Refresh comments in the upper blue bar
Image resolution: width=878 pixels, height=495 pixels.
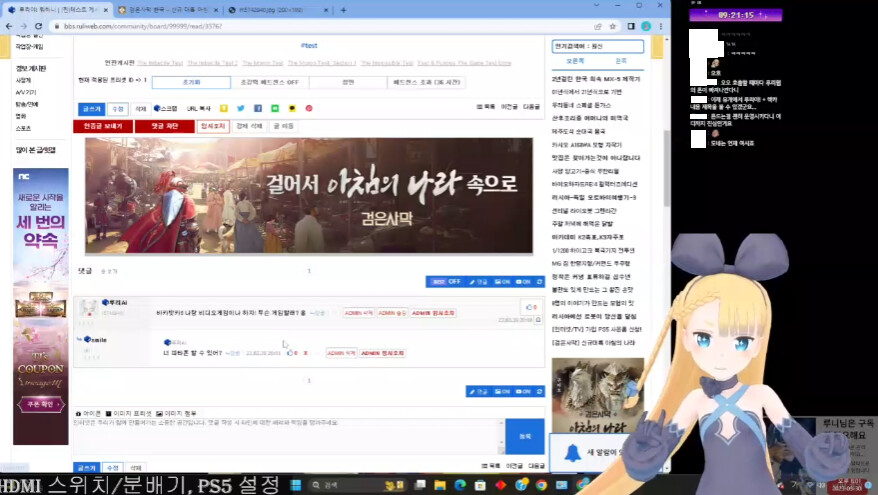(539, 282)
